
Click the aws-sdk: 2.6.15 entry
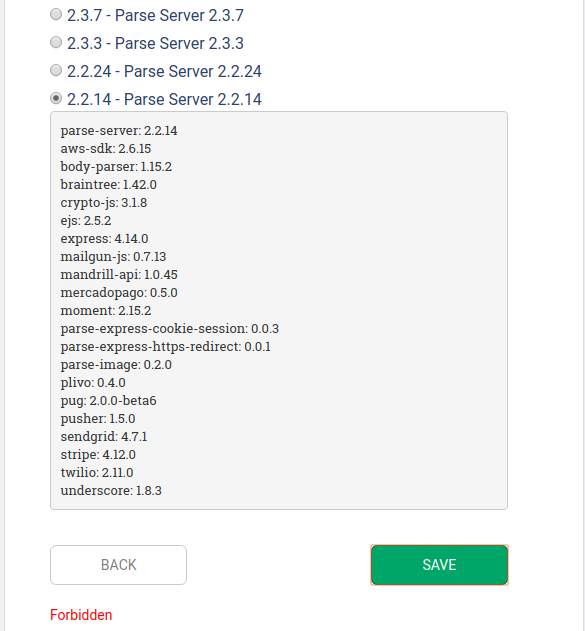coord(106,148)
